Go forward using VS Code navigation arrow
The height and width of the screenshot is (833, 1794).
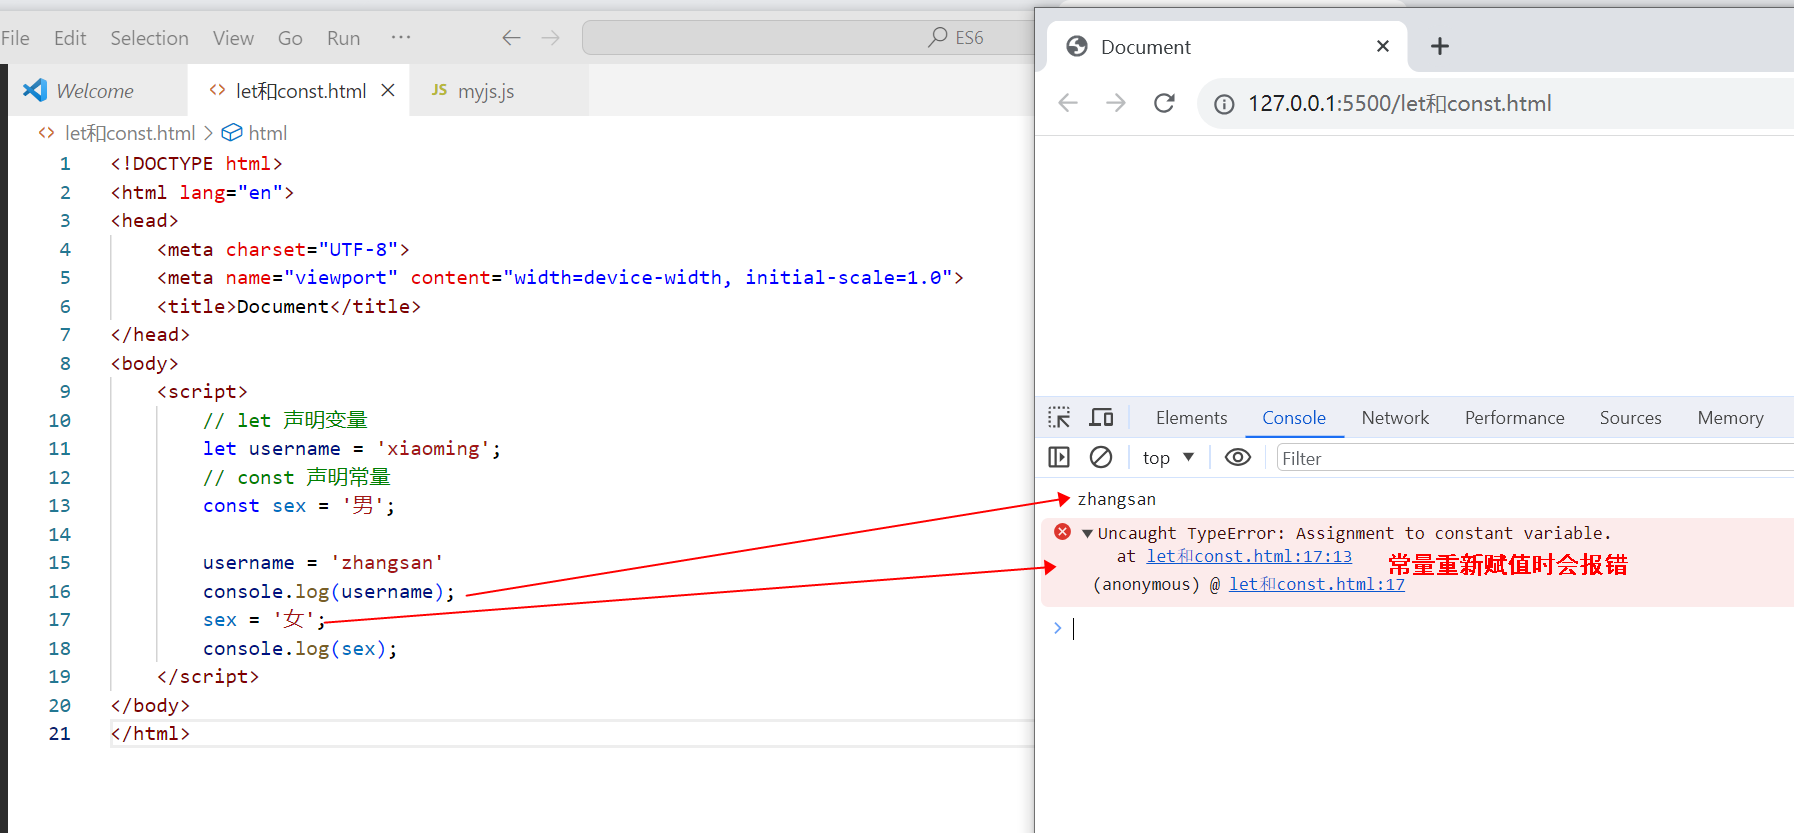tap(551, 38)
